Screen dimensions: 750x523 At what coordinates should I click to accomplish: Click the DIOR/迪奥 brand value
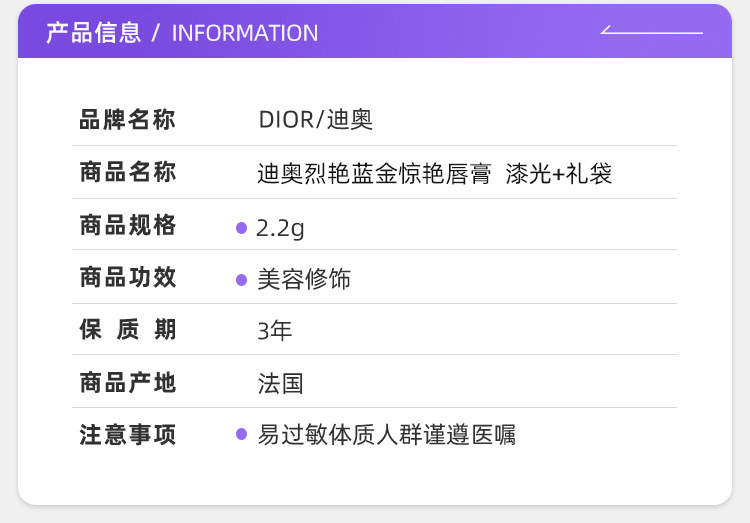(315, 121)
